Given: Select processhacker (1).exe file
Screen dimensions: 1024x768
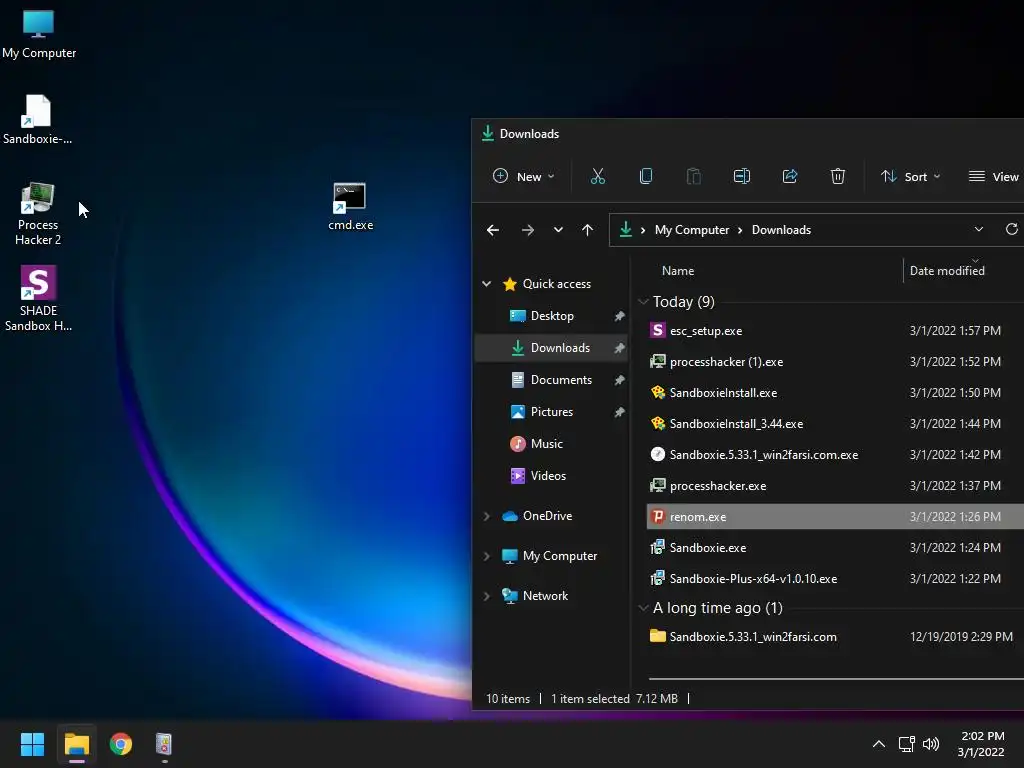Looking at the screenshot, I should [835, 362].
